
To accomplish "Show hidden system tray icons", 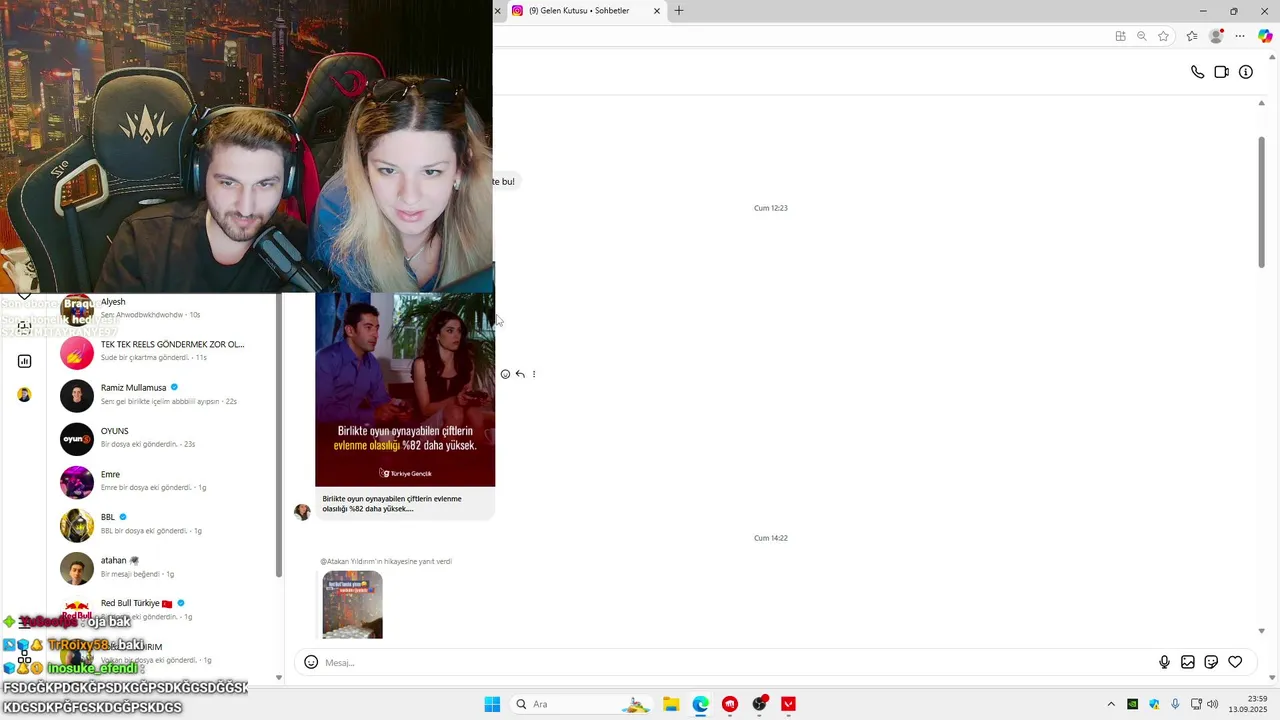I will (x=1111, y=704).
